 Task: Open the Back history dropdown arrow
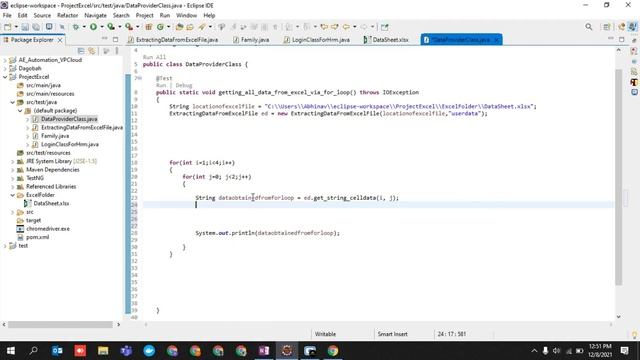tap(354, 27)
